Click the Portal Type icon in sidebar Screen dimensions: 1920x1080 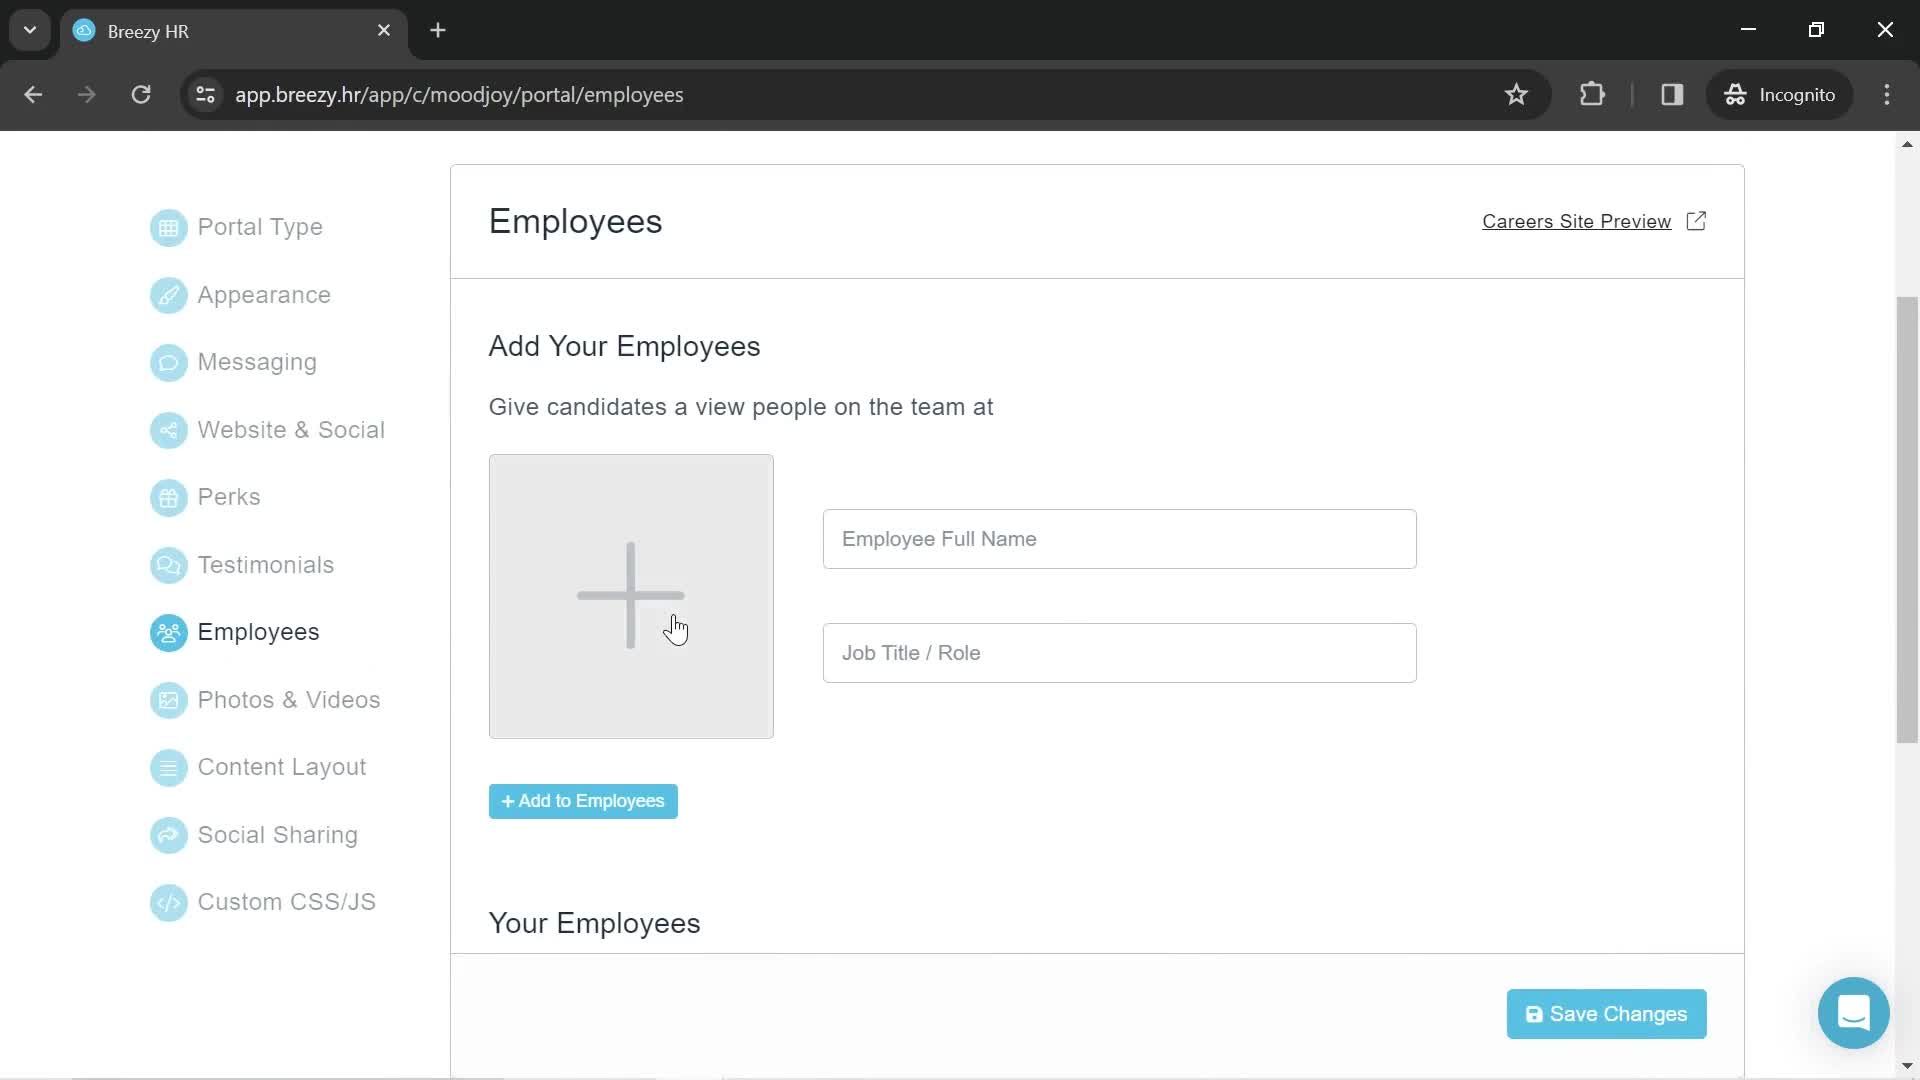166,227
